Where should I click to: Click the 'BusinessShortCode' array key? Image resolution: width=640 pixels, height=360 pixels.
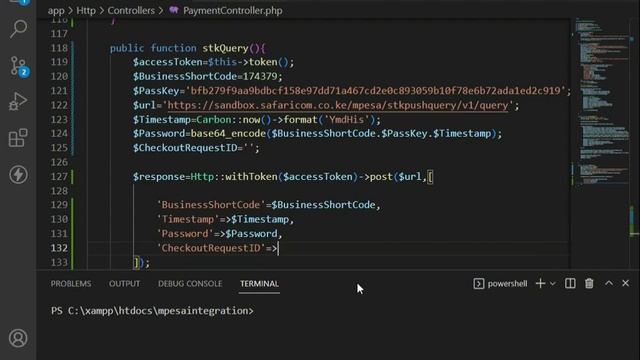point(211,205)
